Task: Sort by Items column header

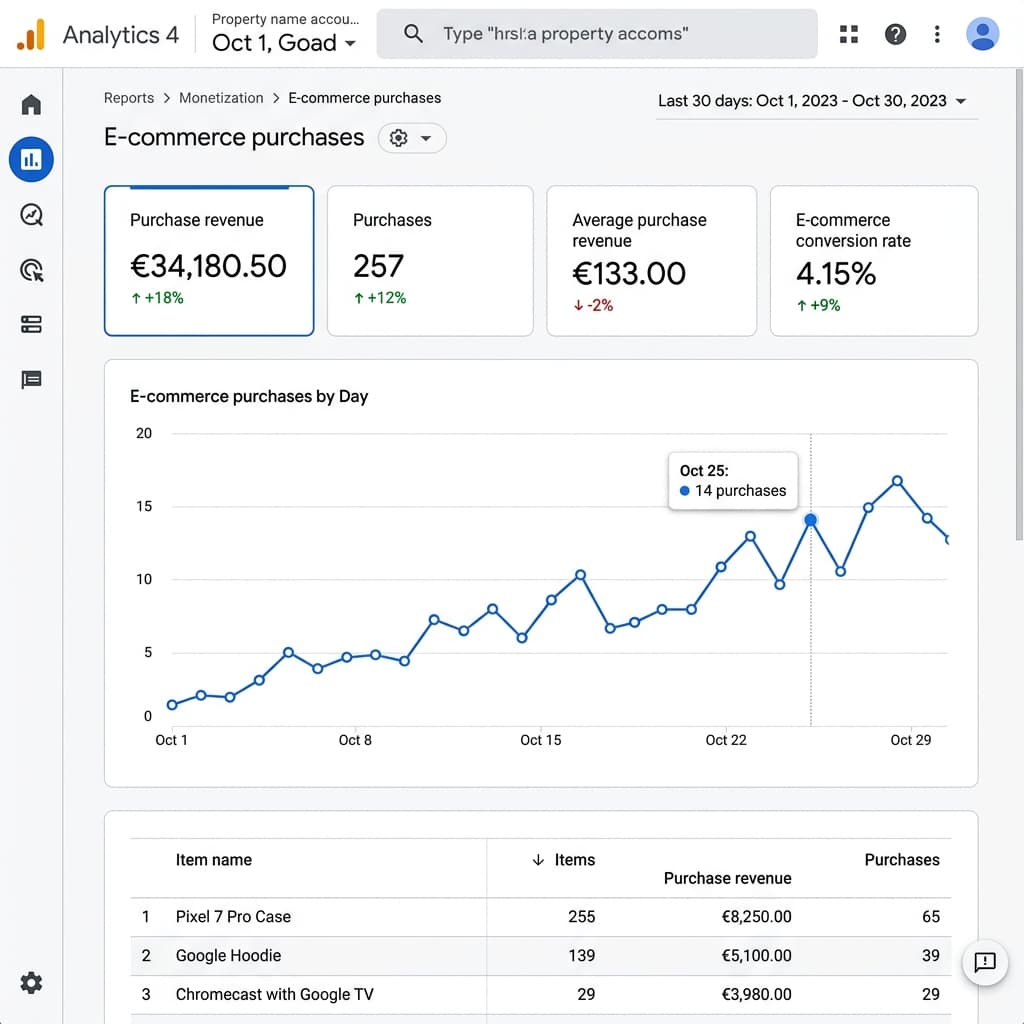Action: pyautogui.click(x=575, y=860)
